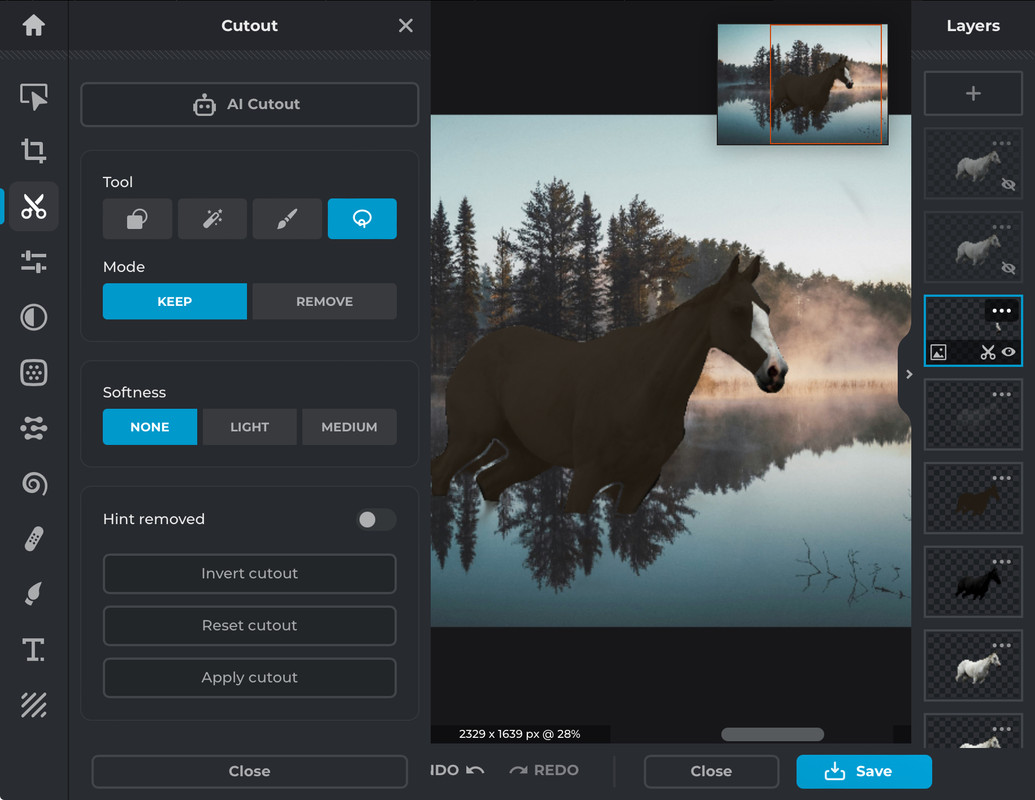
Task: Open options menu of top horse layer
Action: click(x=1001, y=143)
